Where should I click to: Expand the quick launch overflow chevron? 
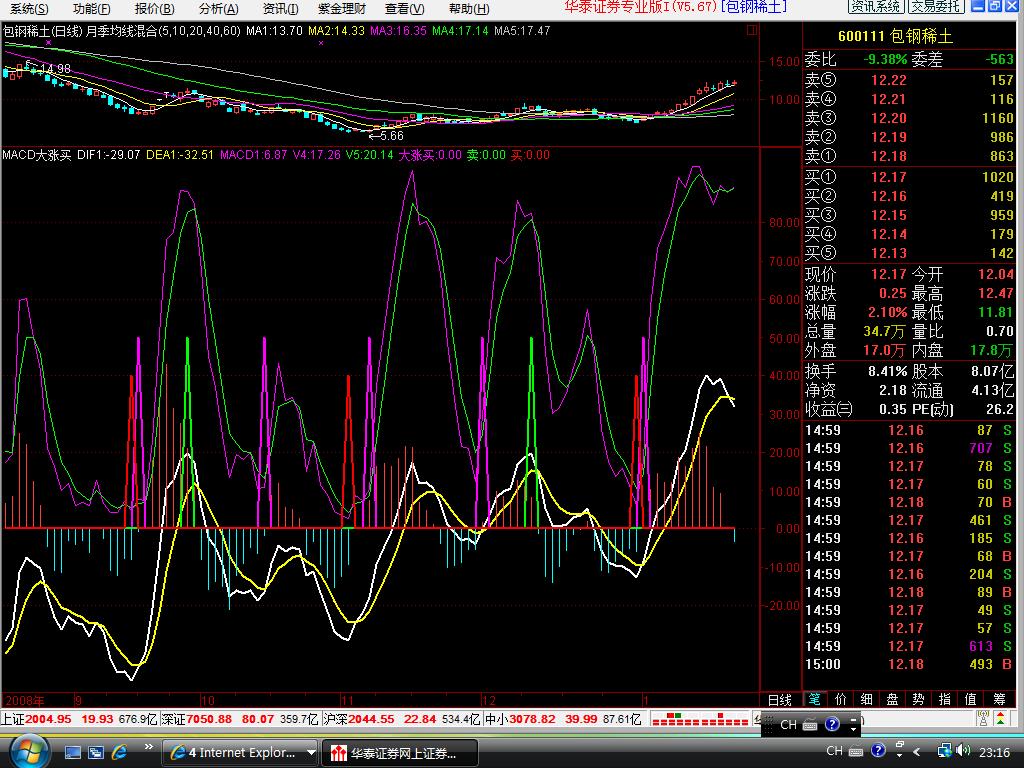[x=149, y=747]
